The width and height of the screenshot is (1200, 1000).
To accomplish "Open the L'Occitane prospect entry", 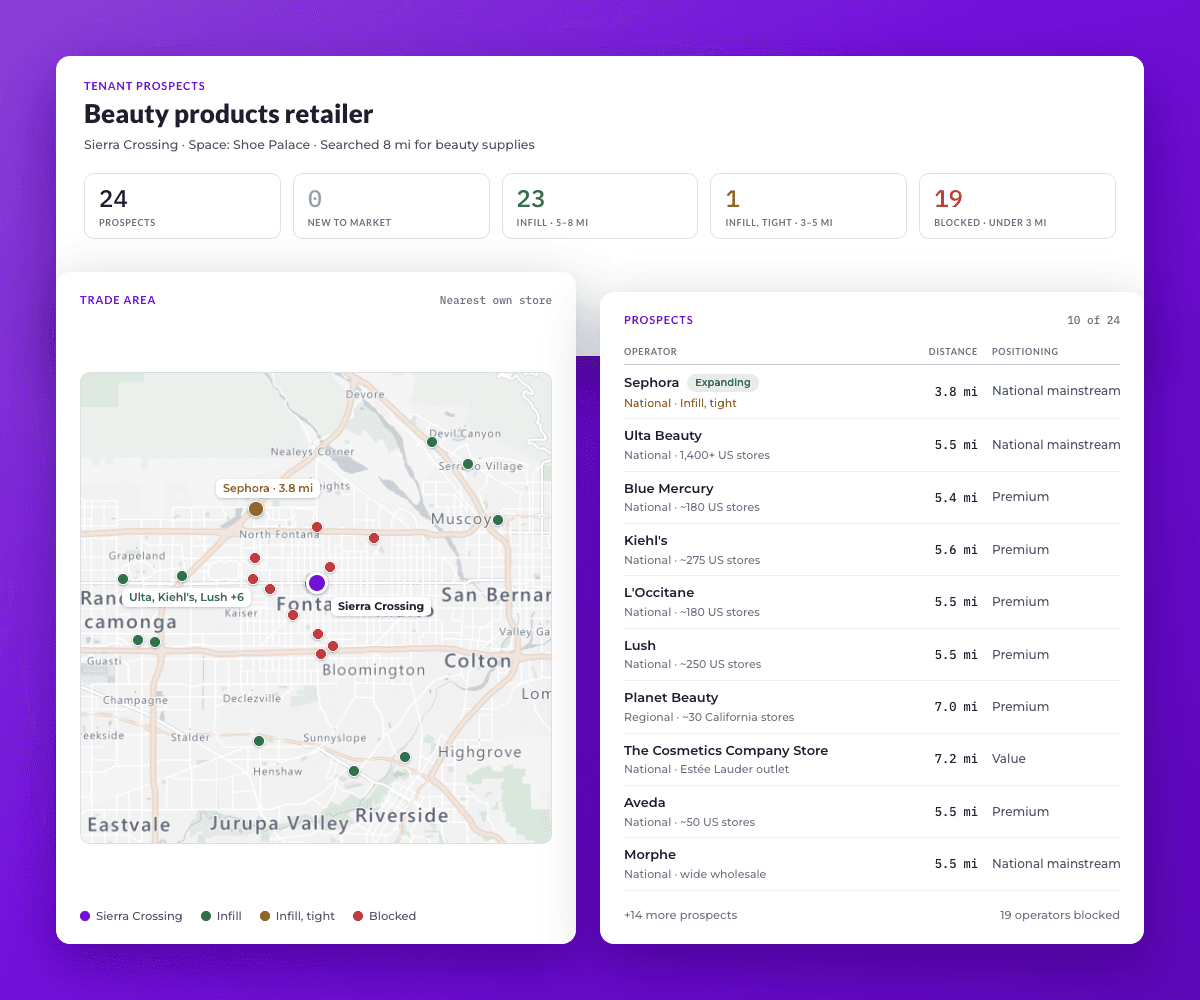I will (872, 602).
